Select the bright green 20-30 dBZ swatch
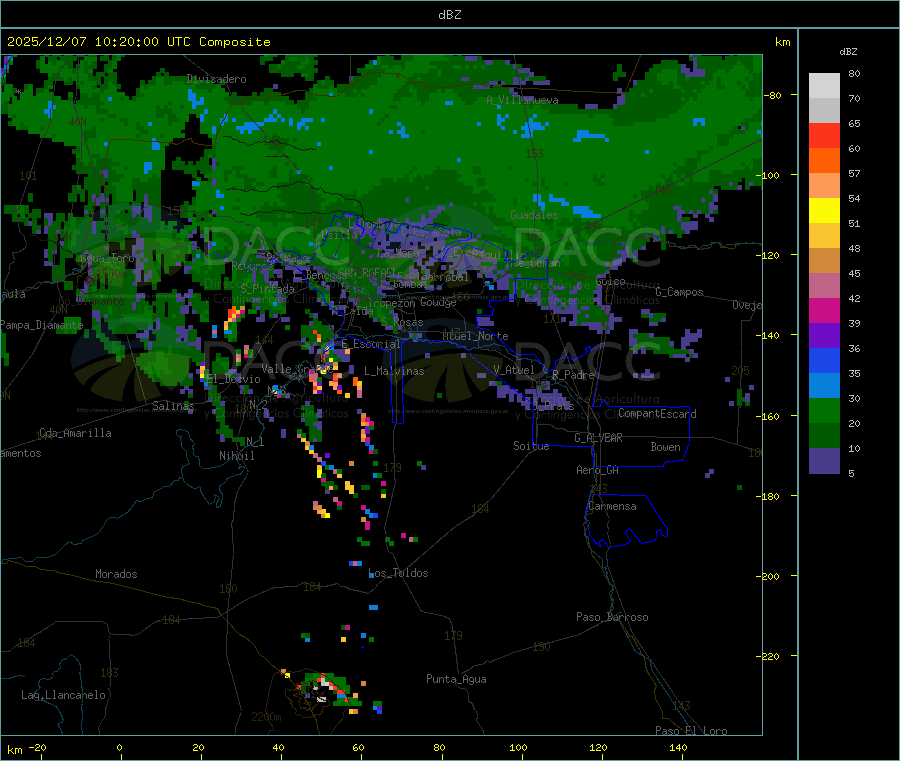 coord(824,411)
